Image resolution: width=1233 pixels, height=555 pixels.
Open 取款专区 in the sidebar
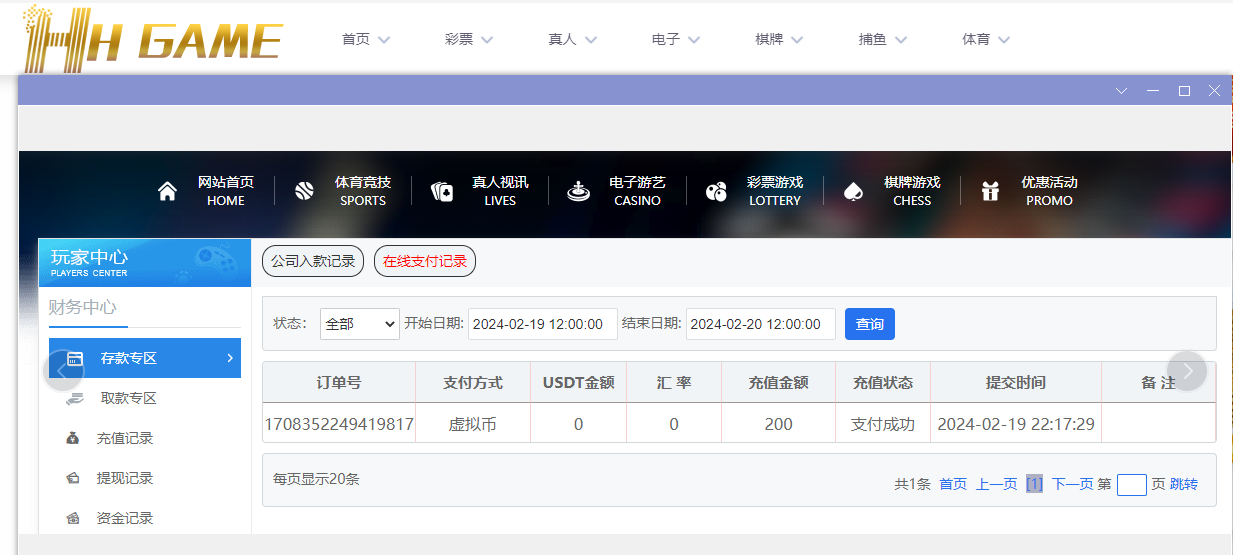tap(128, 398)
